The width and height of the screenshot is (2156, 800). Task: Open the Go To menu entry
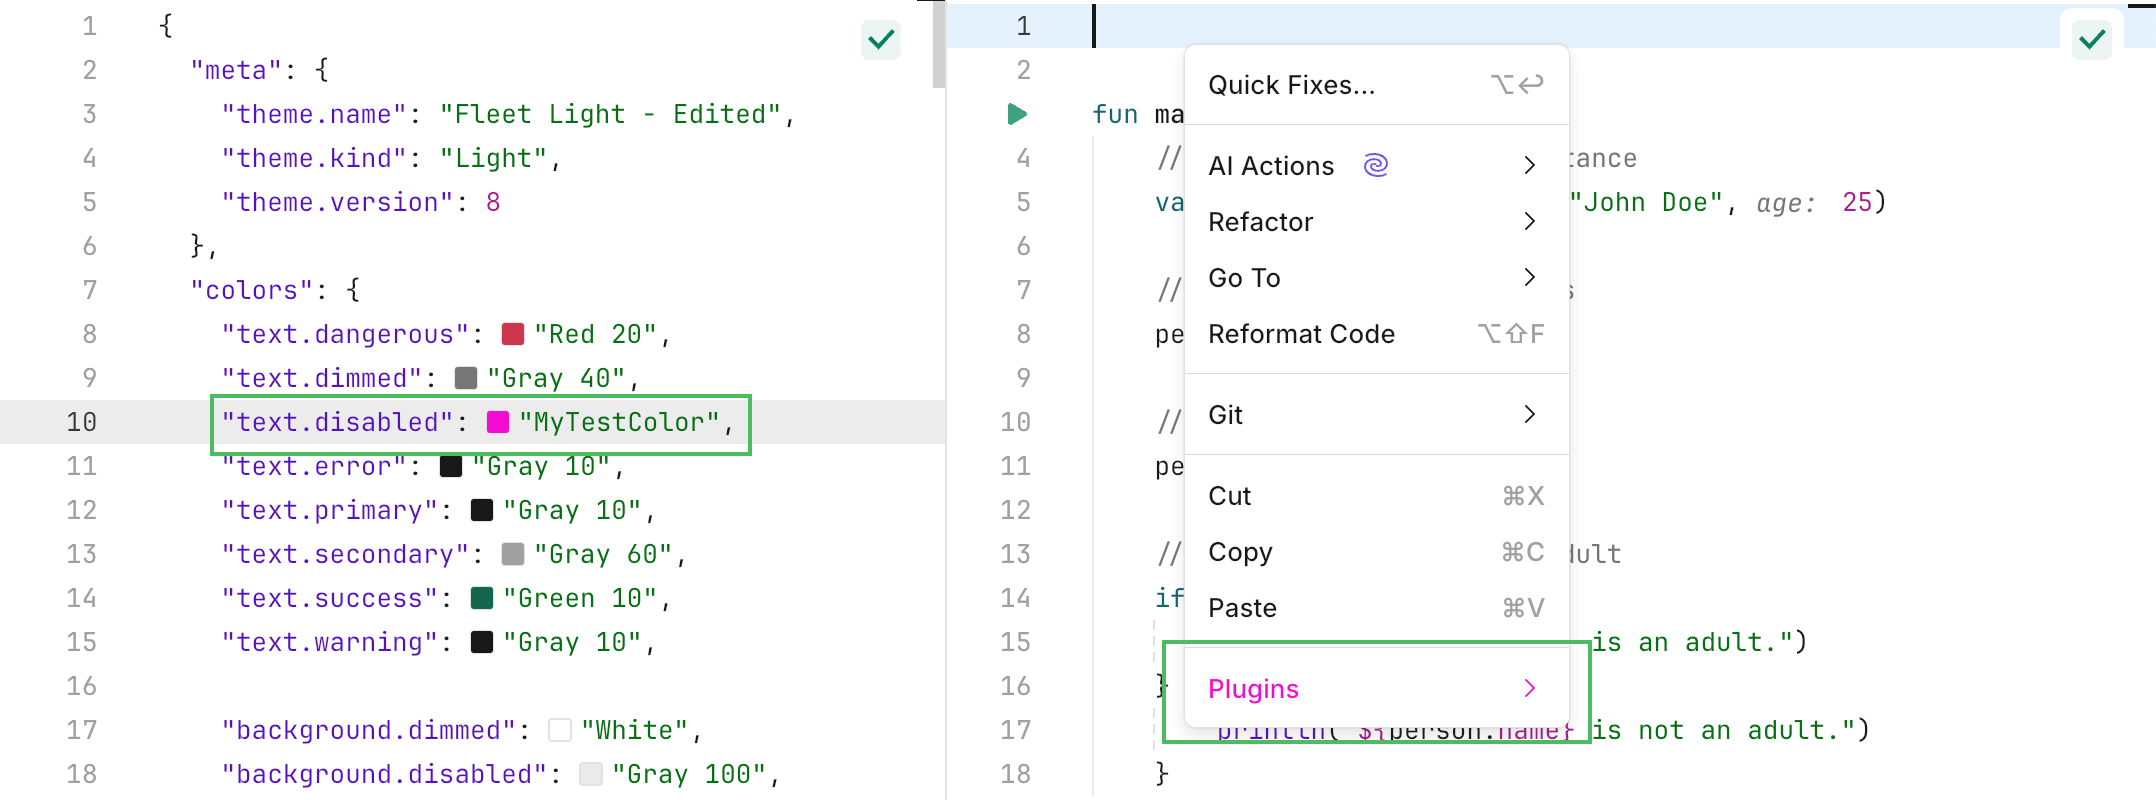[1376, 277]
